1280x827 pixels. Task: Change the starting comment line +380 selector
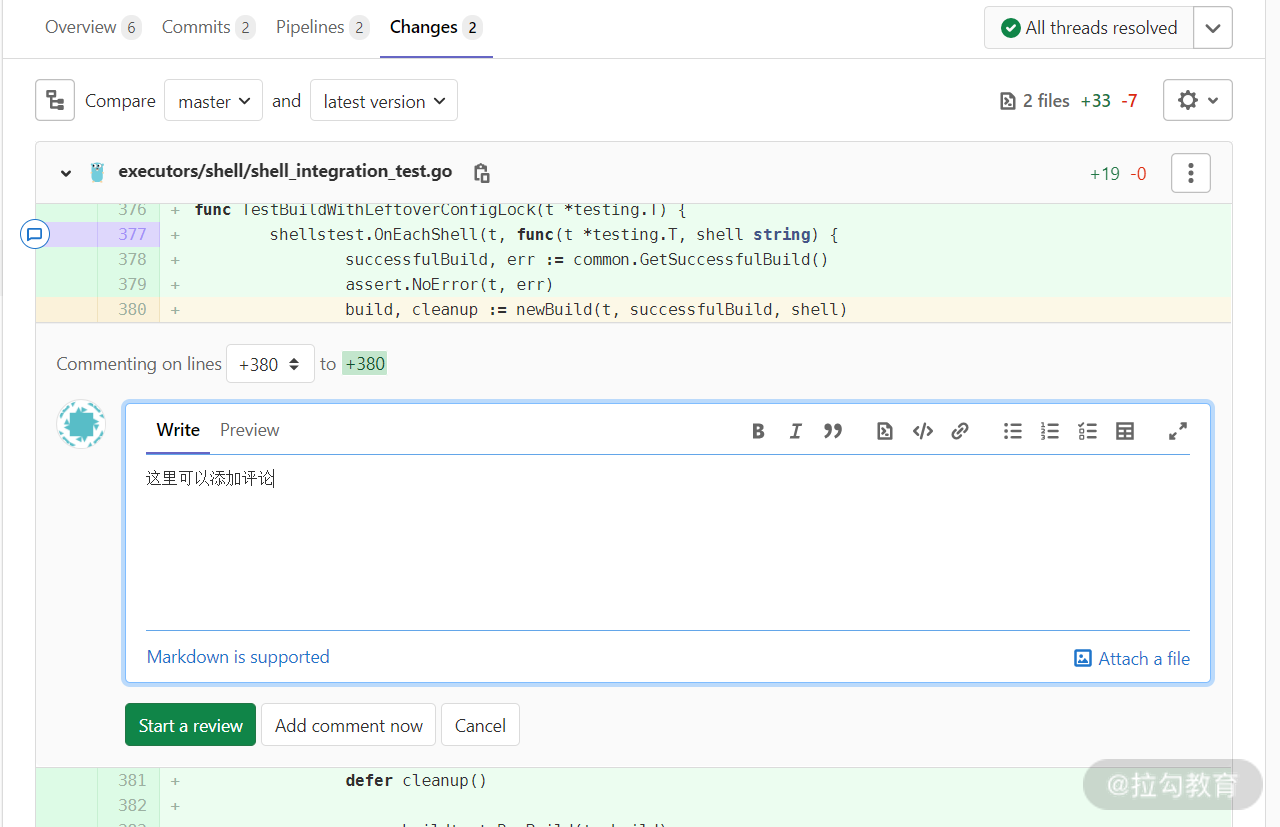(270, 364)
